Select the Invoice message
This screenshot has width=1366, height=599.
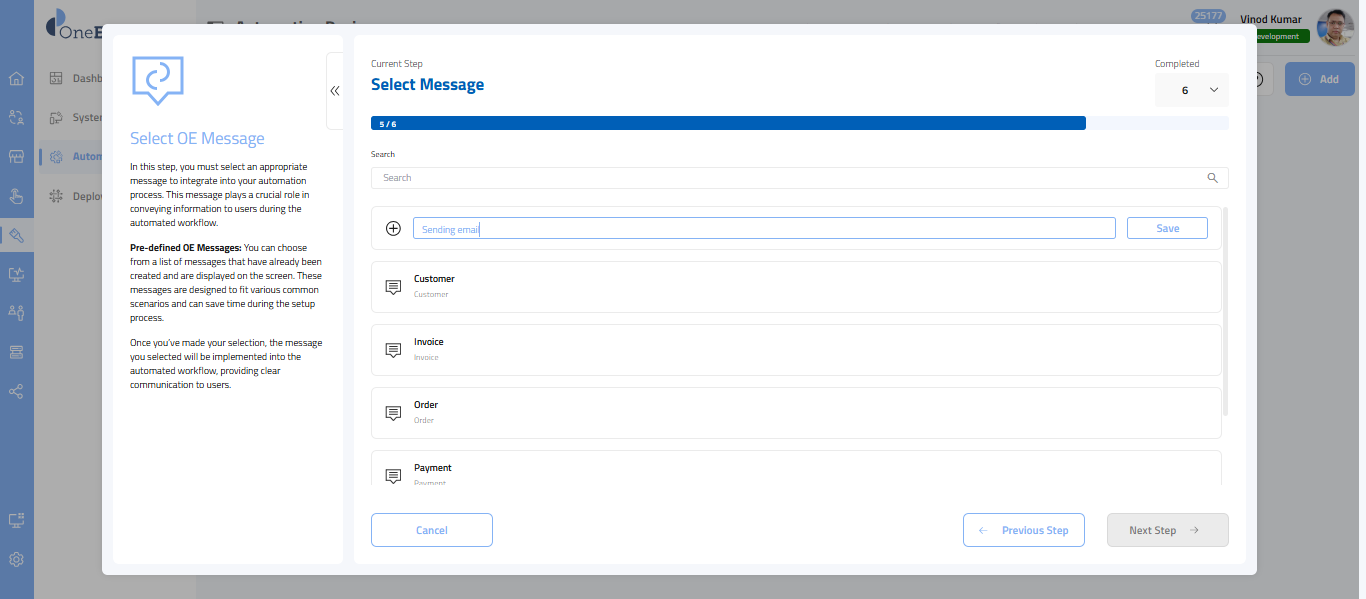(795, 349)
